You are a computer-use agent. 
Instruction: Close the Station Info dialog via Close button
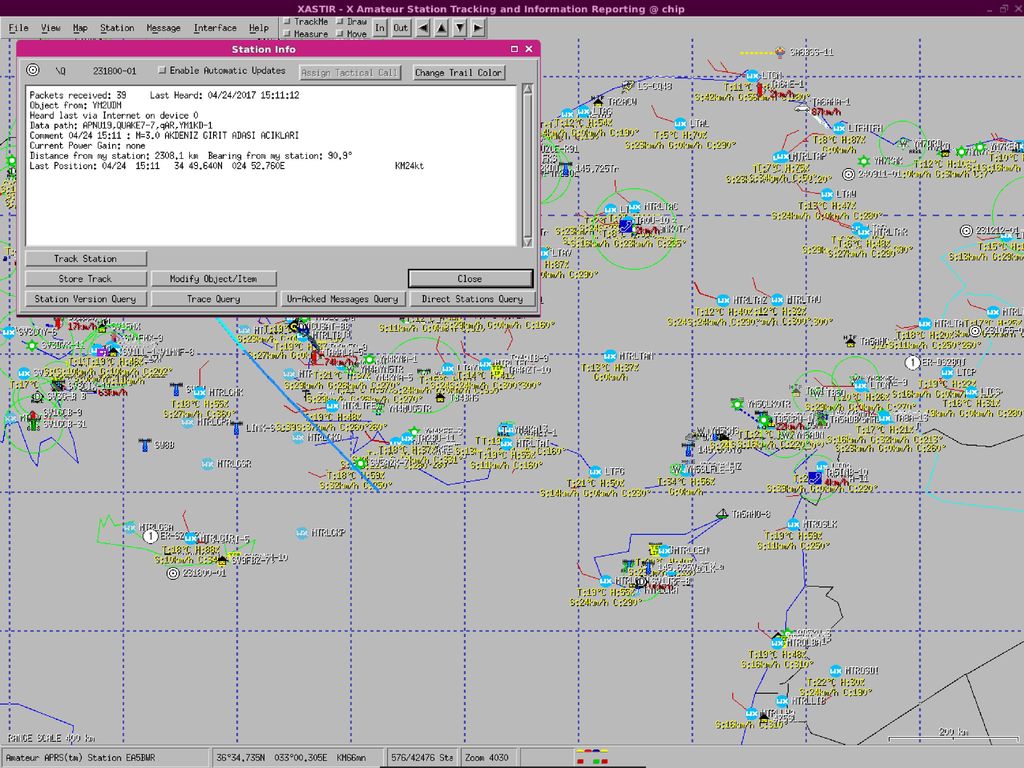pos(470,279)
